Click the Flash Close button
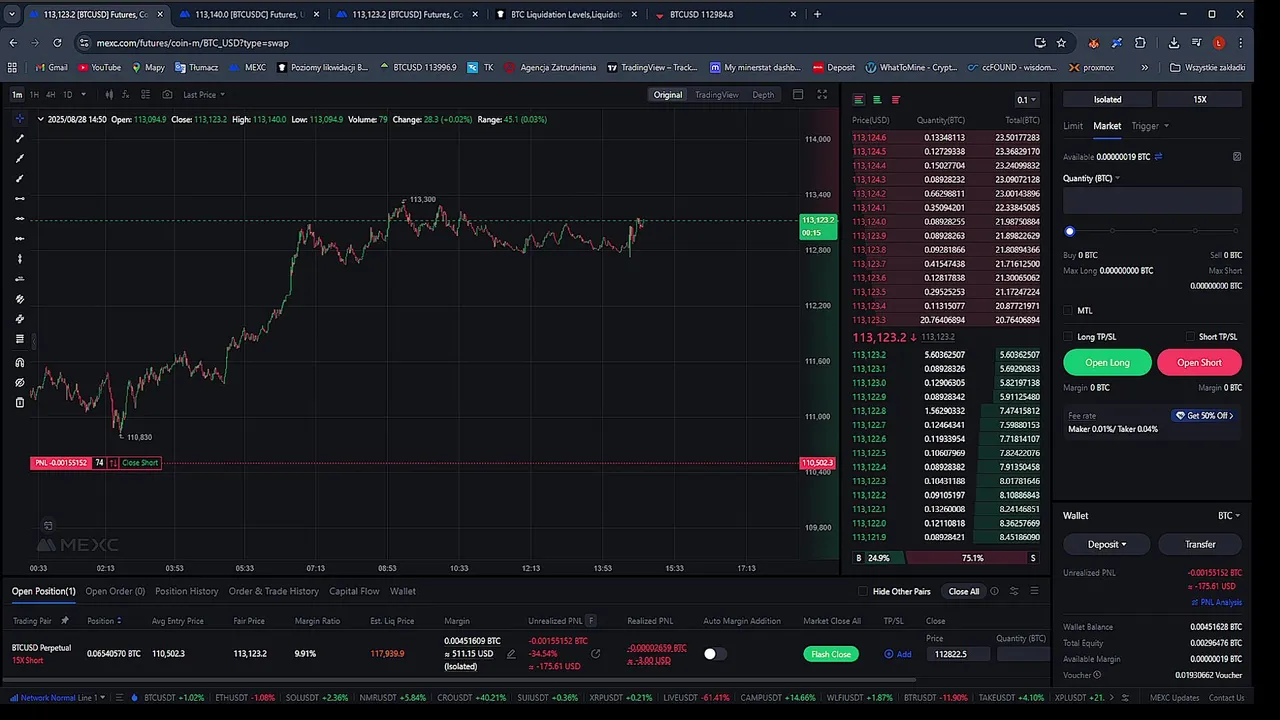 coord(831,654)
